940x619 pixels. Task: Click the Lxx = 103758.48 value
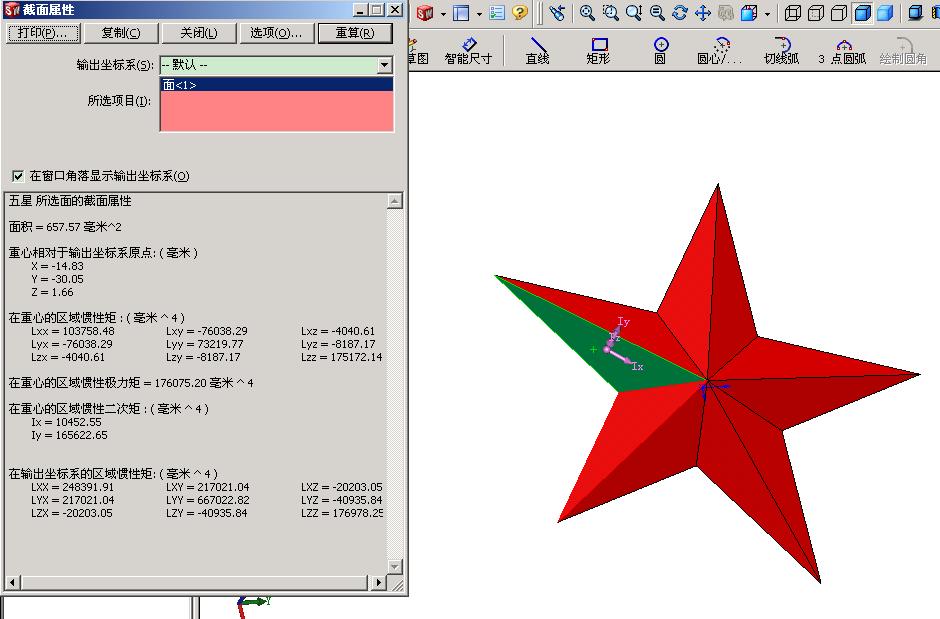pyautogui.click(x=73, y=331)
